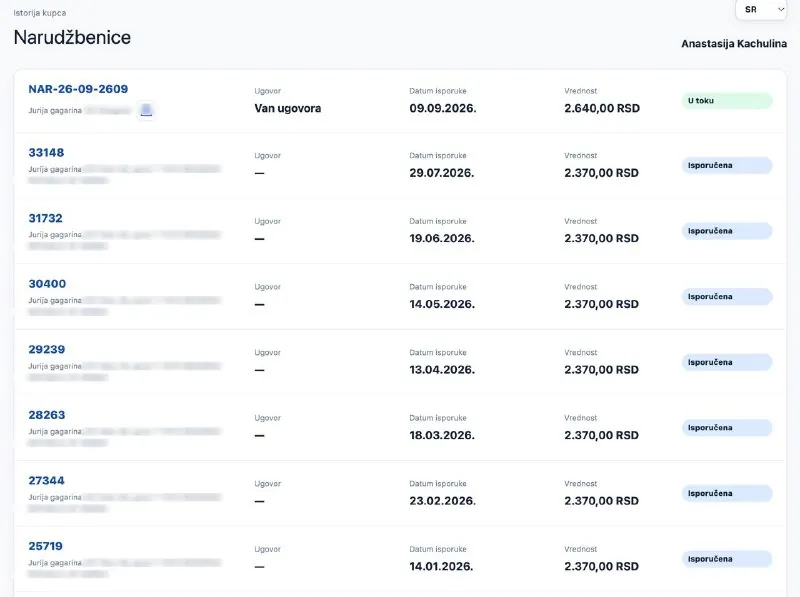The width and height of the screenshot is (800, 597).
Task: Click the 2.370,00 RSD value for order 27344
Action: tap(602, 501)
